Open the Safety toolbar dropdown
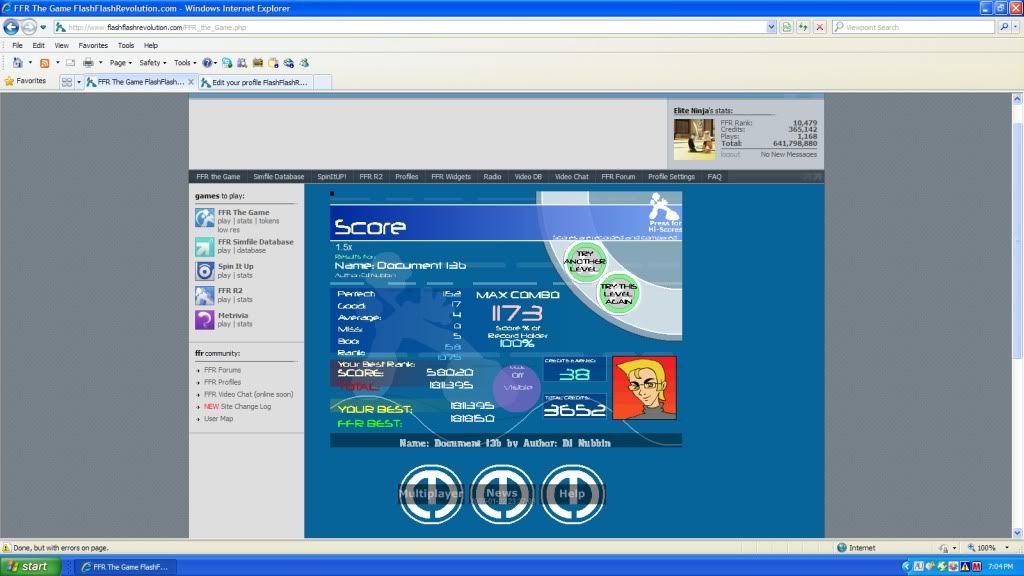The image size is (1024, 576). pos(153,62)
